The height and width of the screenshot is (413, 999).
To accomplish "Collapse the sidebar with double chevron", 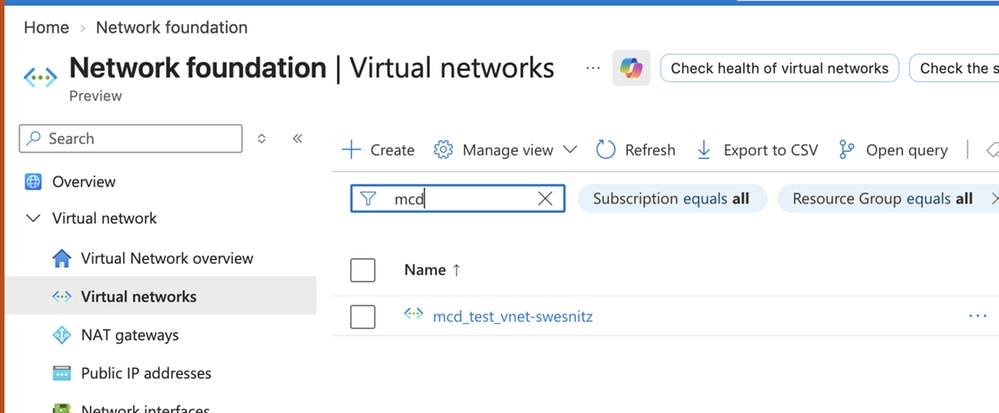I will 297,138.
